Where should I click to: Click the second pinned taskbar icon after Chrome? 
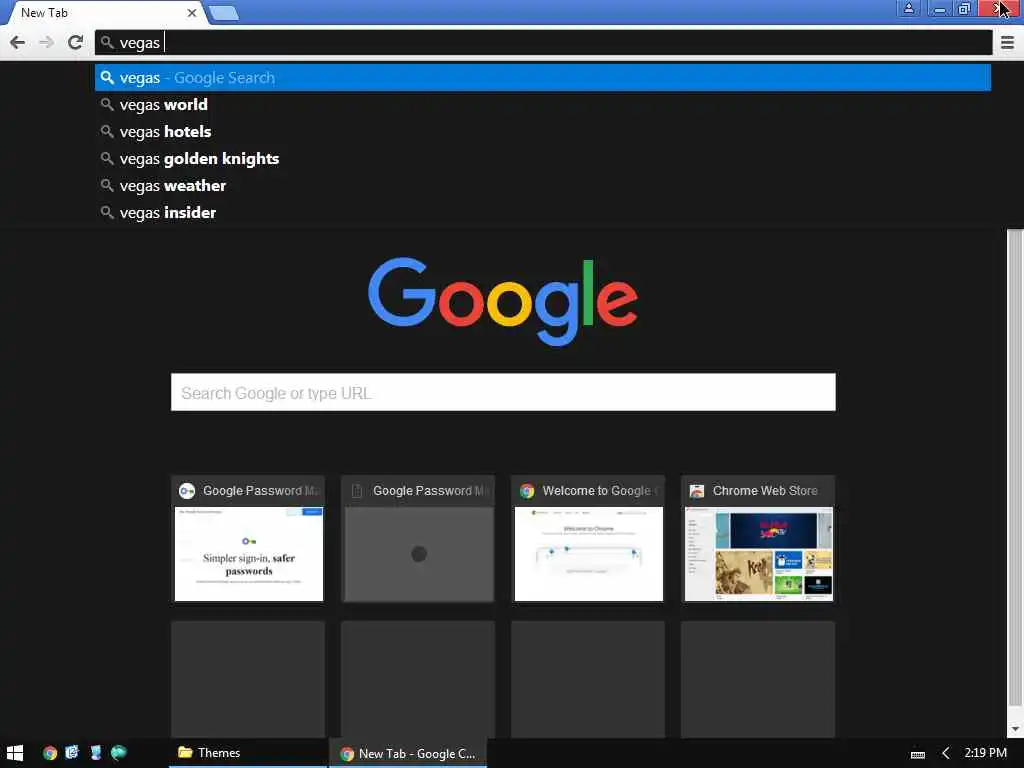pyautogui.click(x=72, y=752)
